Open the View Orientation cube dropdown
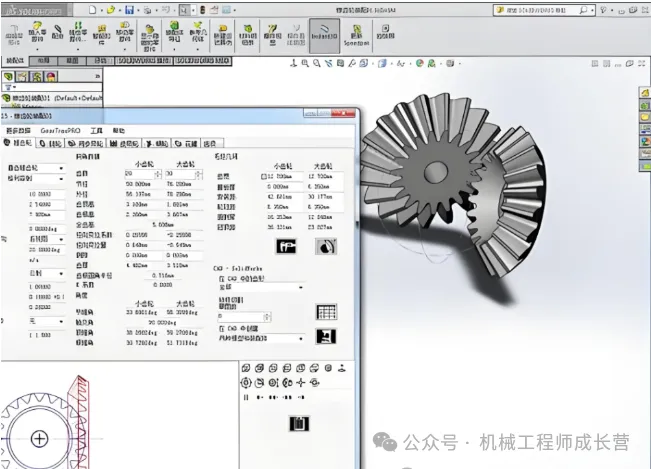This screenshot has width=651, height=469. pyautogui.click(x=364, y=64)
